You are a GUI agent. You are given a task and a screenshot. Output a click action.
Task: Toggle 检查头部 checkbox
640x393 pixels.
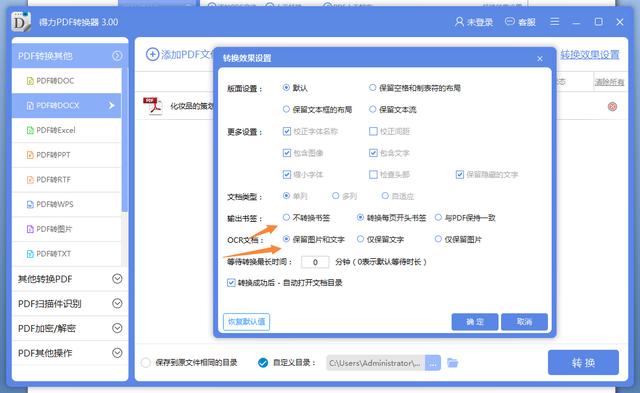tap(373, 174)
